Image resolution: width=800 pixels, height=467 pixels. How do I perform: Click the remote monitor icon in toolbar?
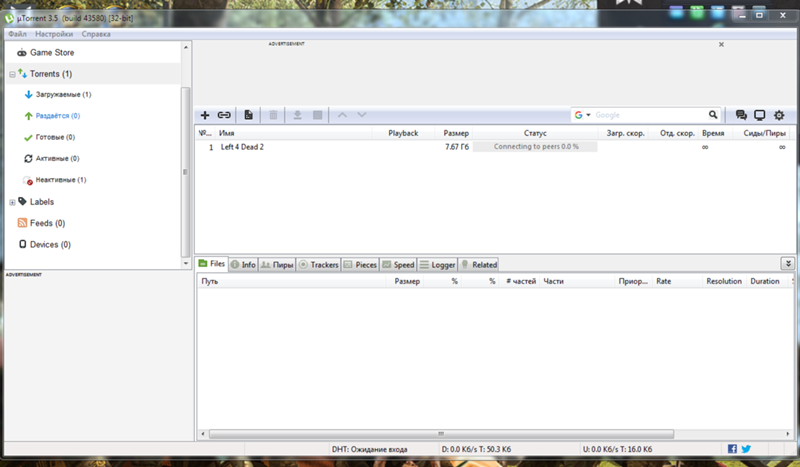(760, 115)
